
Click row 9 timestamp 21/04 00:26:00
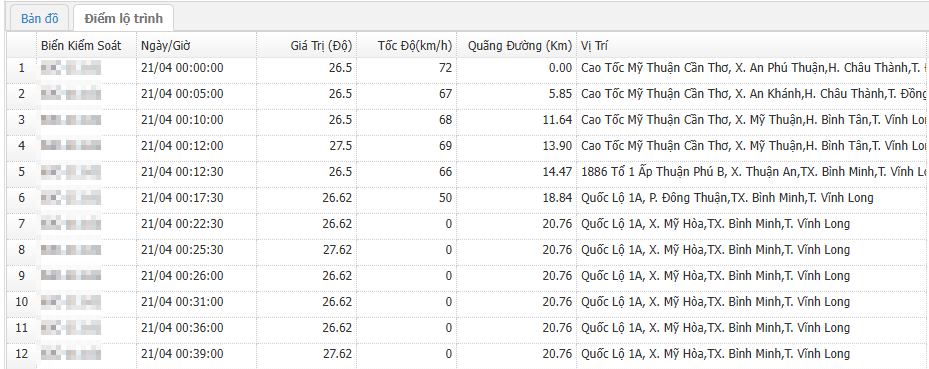[x=182, y=276]
